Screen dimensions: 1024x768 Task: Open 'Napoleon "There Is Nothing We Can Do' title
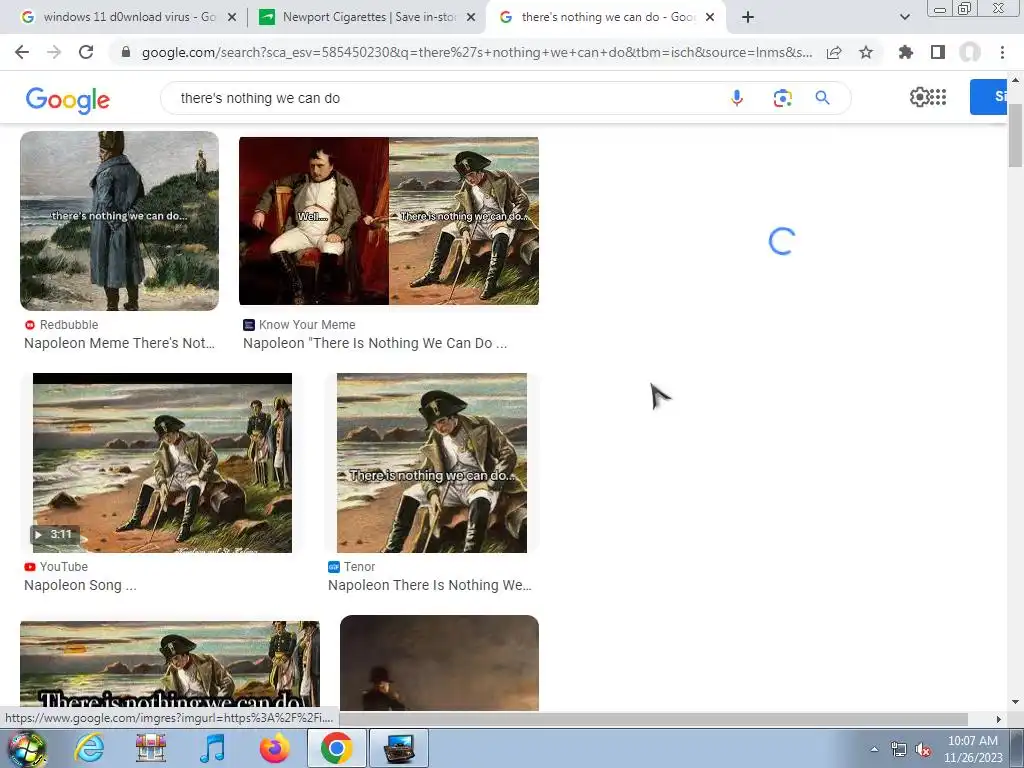(x=375, y=344)
